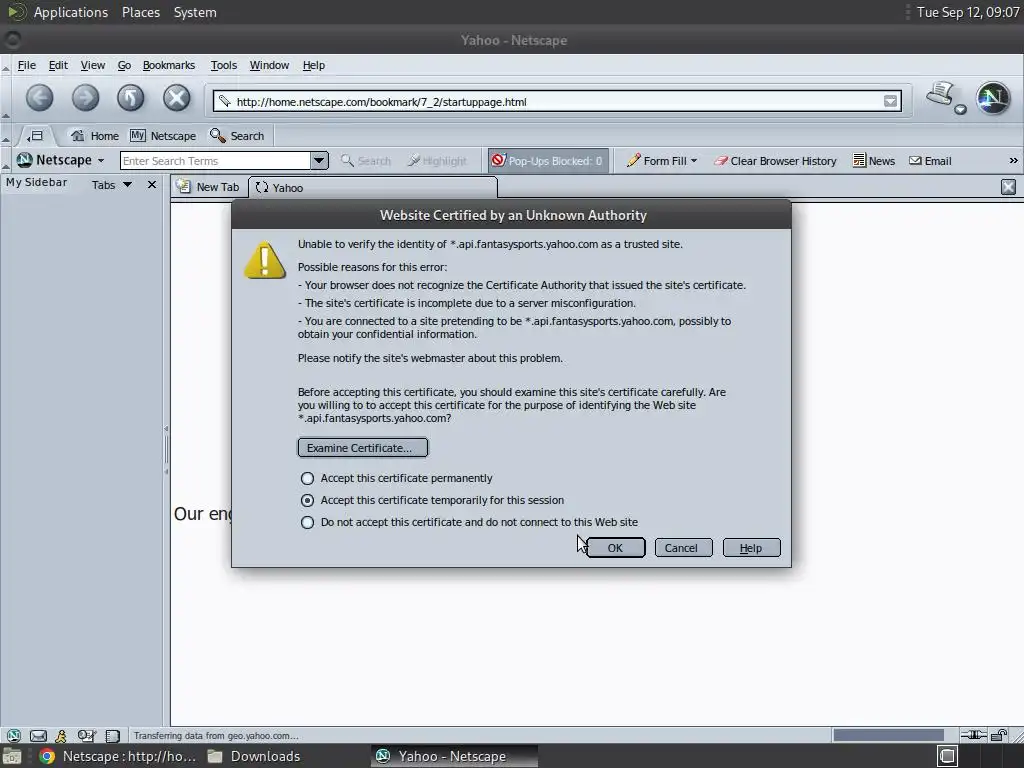This screenshot has width=1024, height=768.
Task: Open the search terms dropdown arrow
Action: [x=319, y=161]
